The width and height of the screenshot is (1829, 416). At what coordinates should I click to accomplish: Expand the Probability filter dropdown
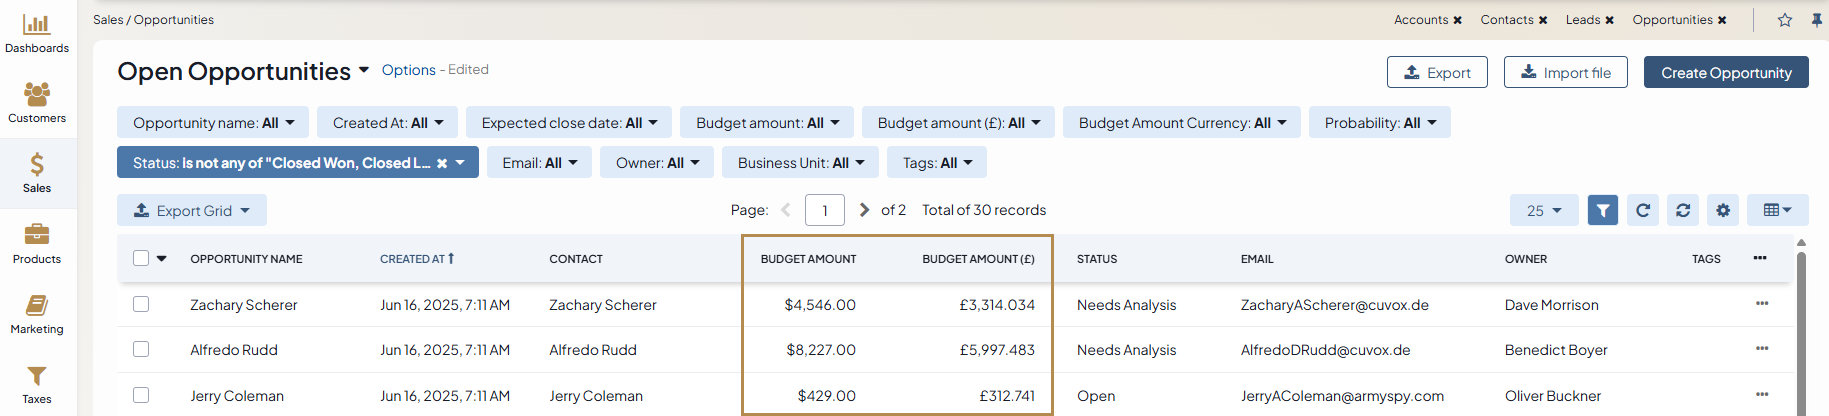(x=1379, y=123)
